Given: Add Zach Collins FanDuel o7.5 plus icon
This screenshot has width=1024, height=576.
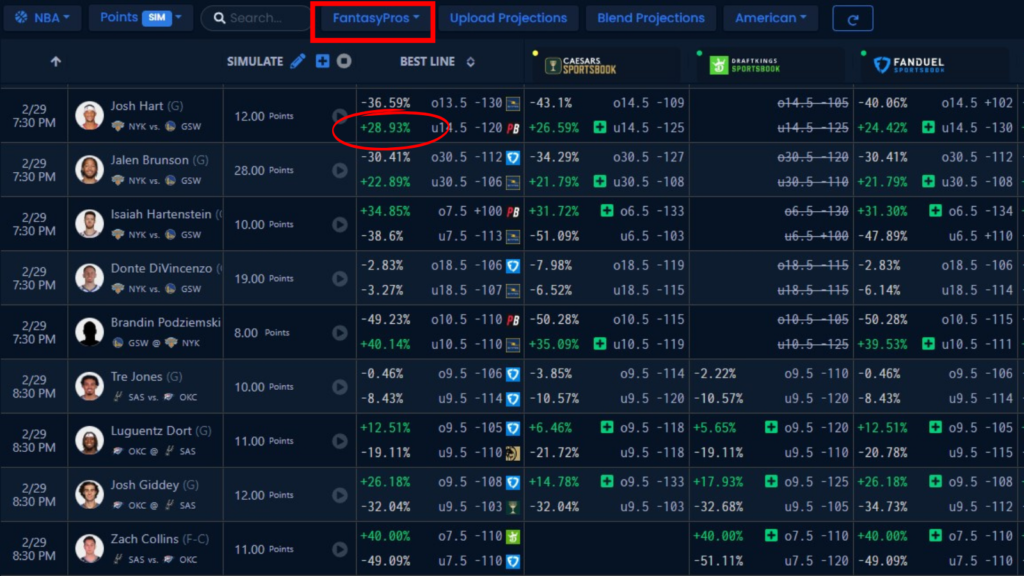Looking at the screenshot, I should 935,536.
